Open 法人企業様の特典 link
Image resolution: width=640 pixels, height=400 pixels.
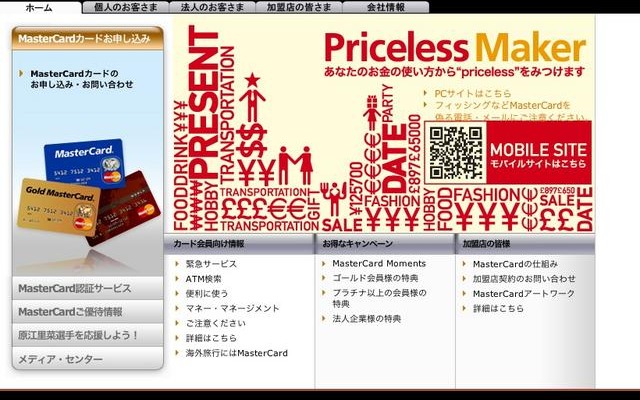367,319
